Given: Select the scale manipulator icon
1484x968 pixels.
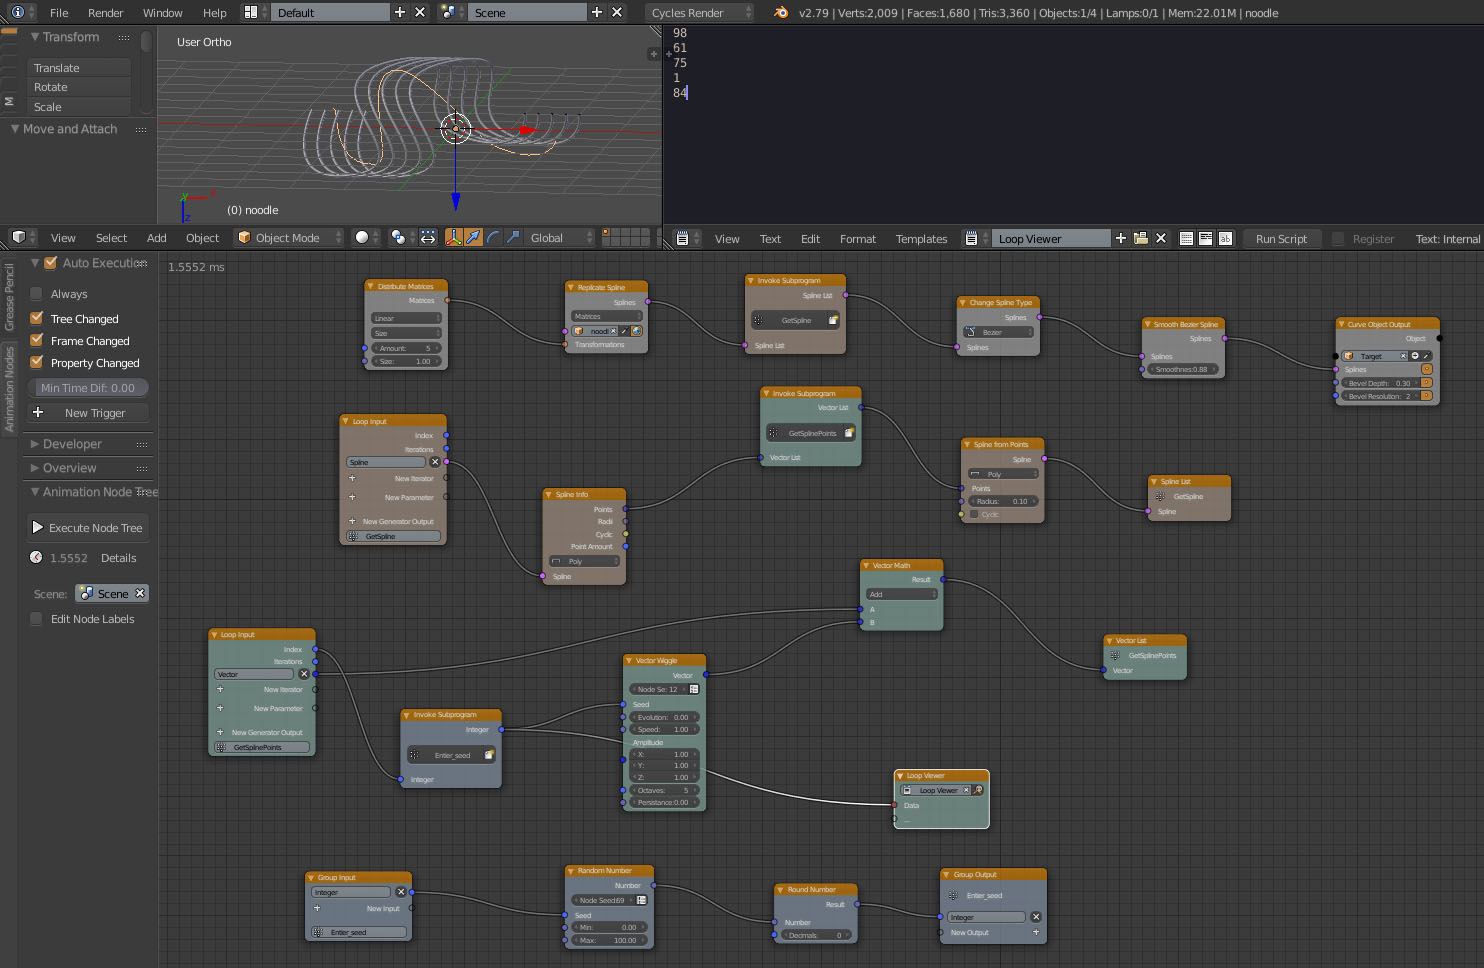Looking at the screenshot, I should (512, 237).
